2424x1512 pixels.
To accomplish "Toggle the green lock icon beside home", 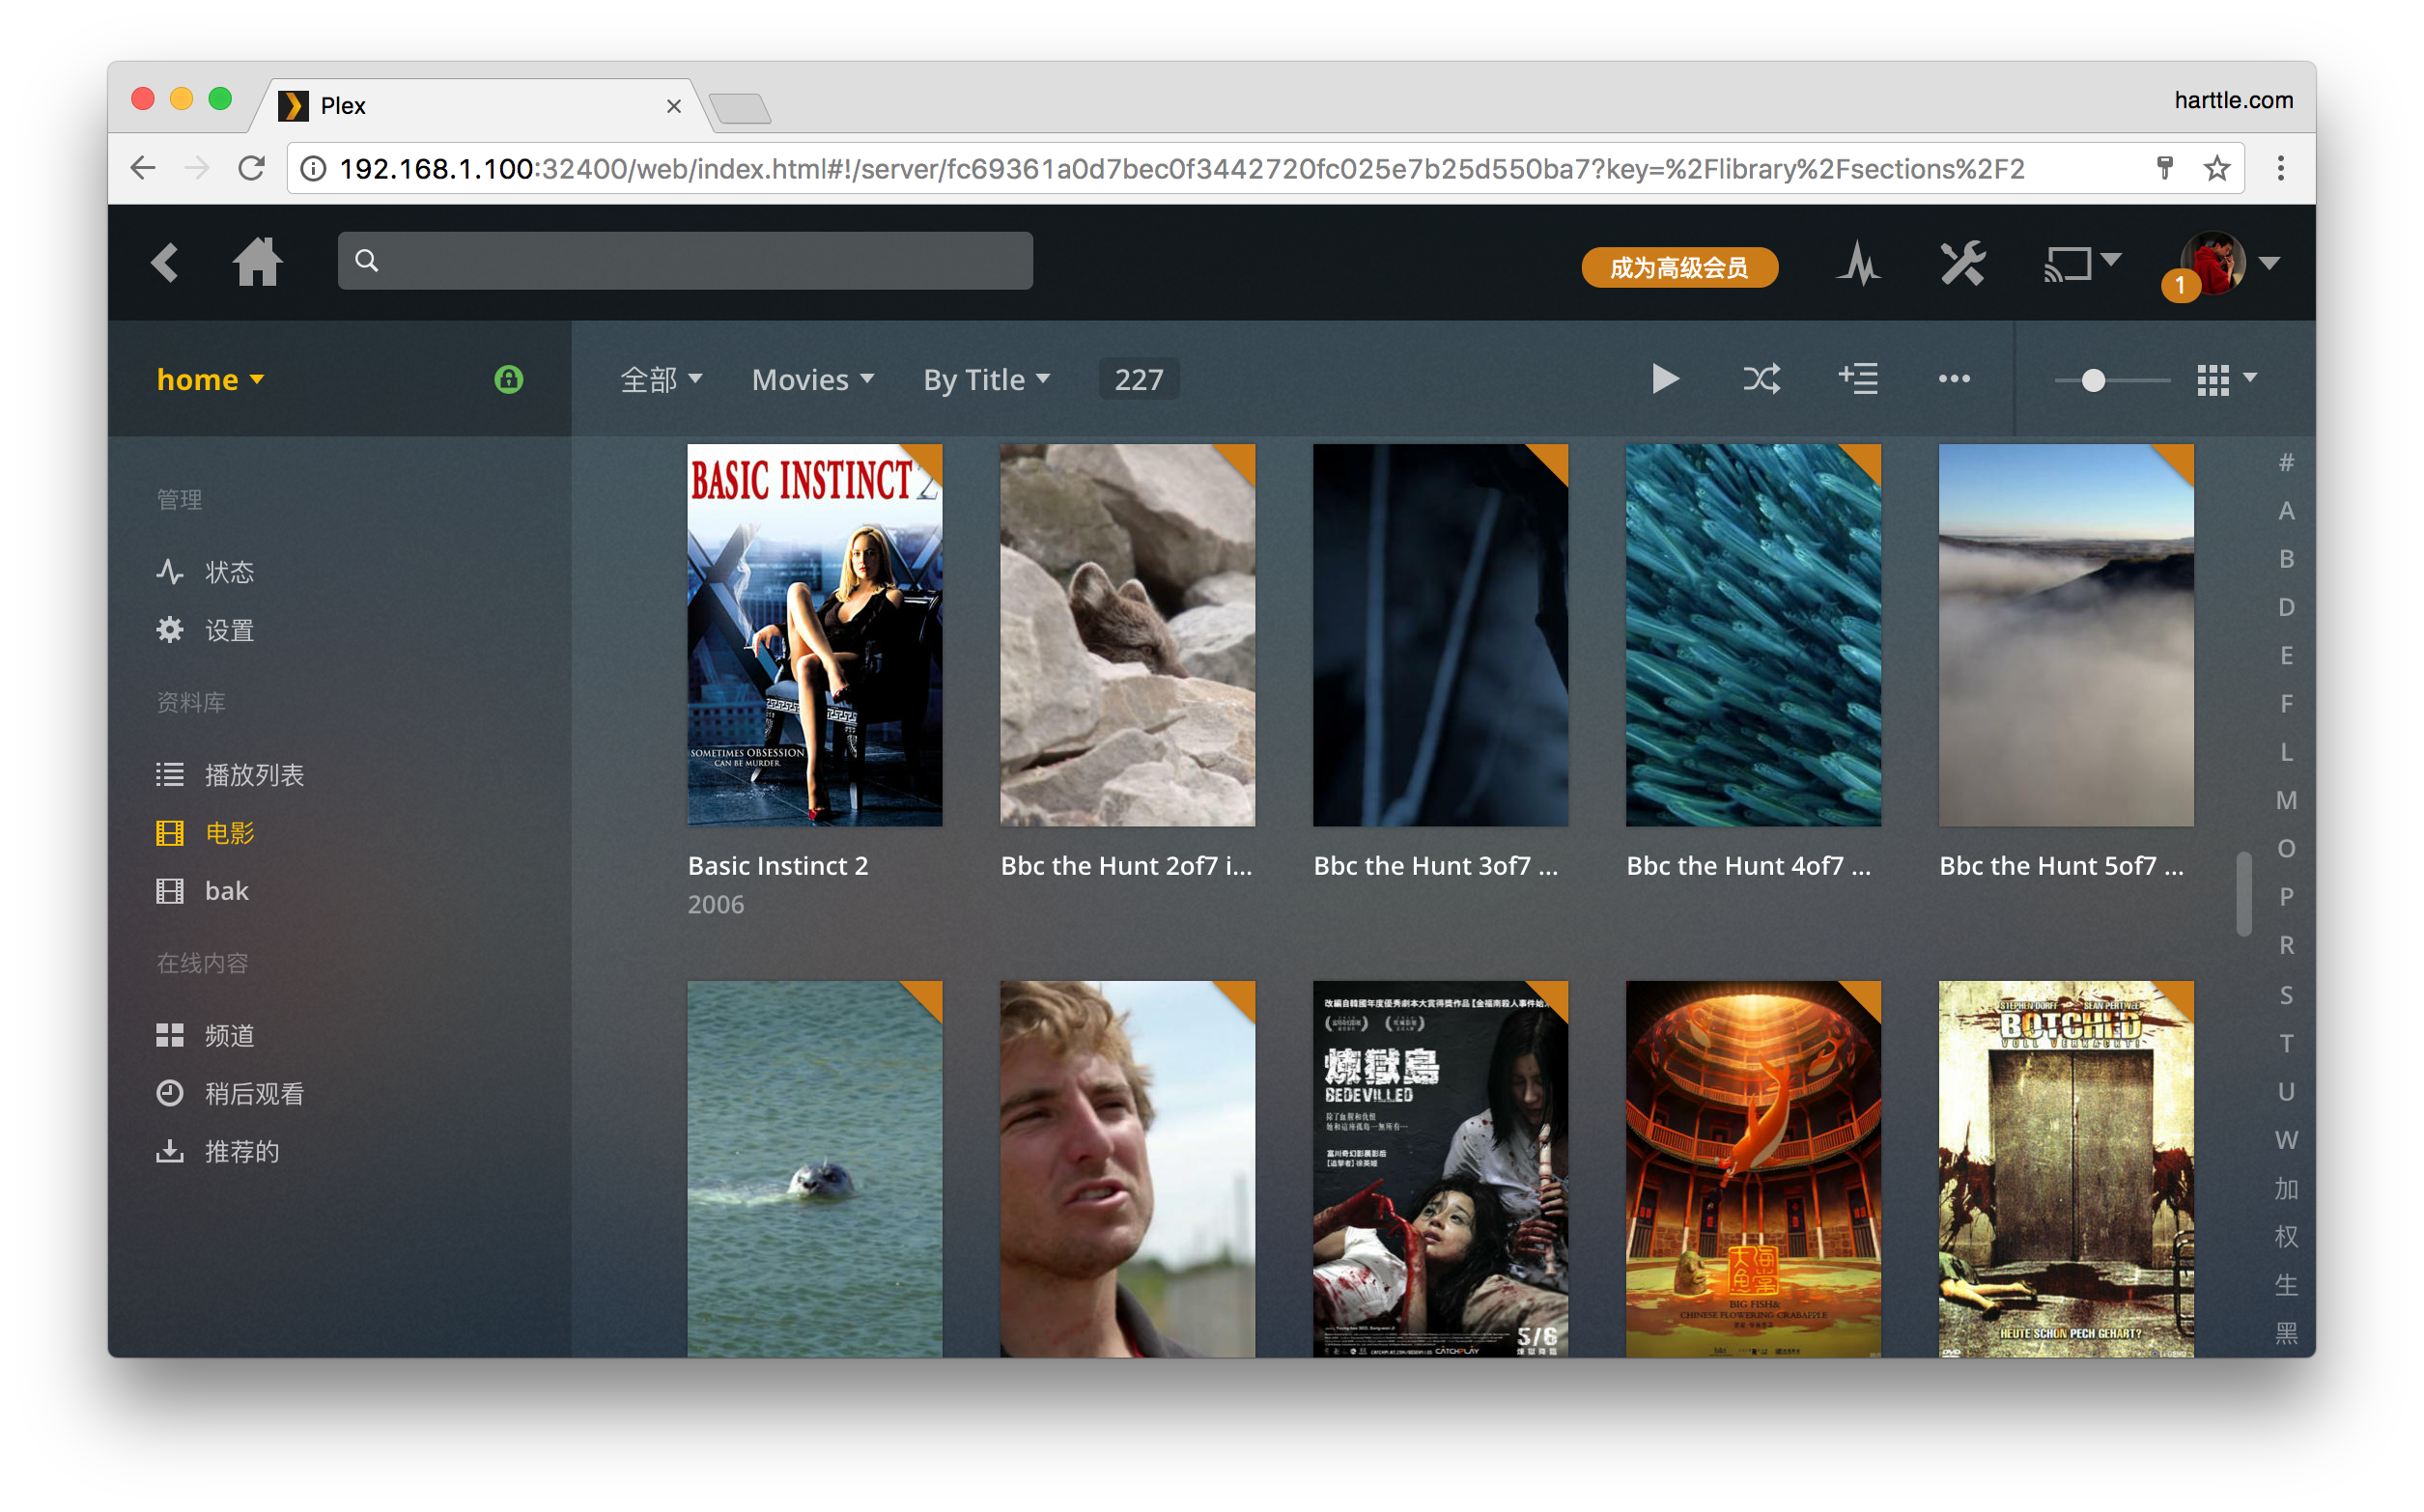I will (x=508, y=380).
